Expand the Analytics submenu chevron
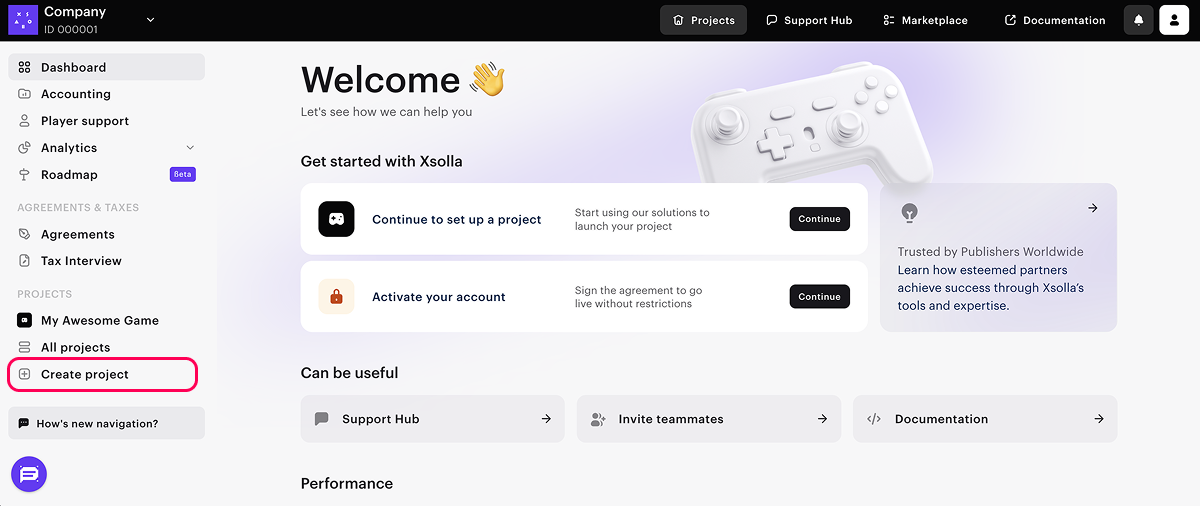Image resolution: width=1200 pixels, height=506 pixels. (x=190, y=148)
